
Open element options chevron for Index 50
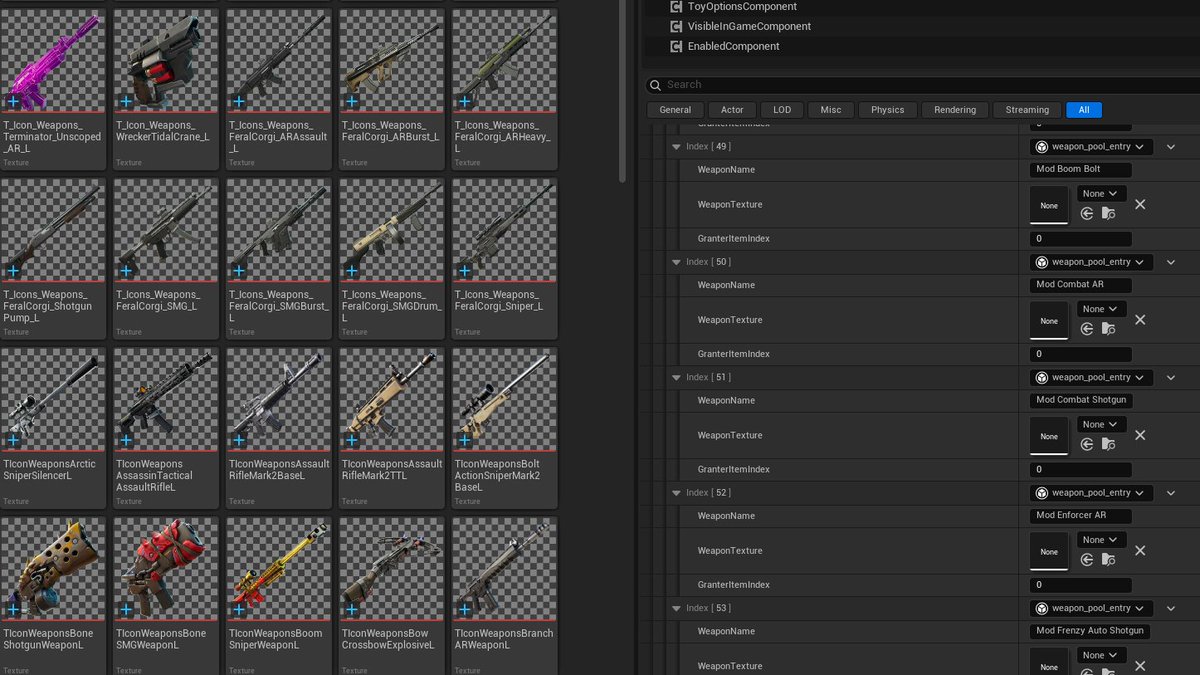click(x=1171, y=262)
